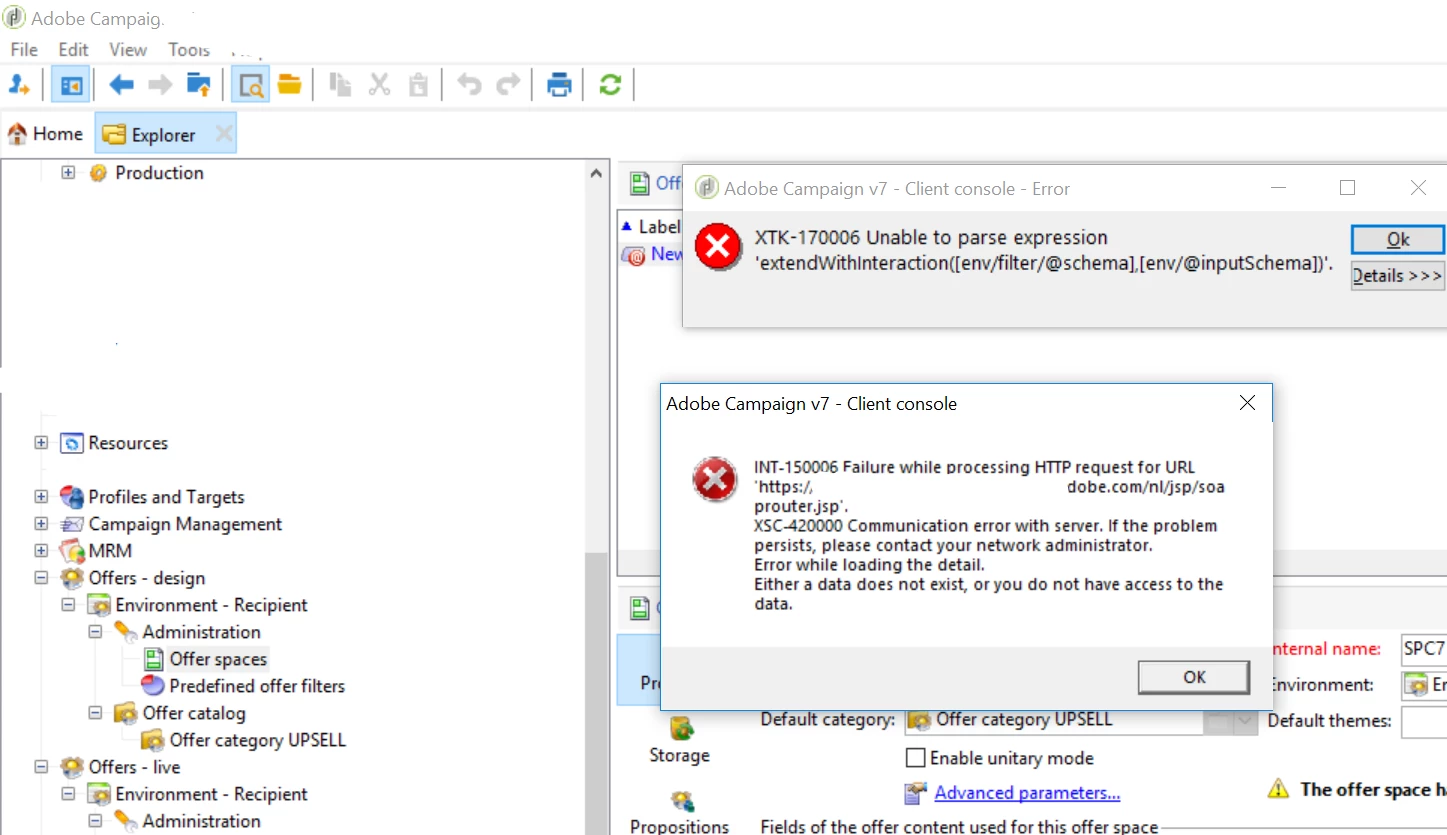Click the yellow open folder toolbar icon
The image size is (1447, 835).
(x=290, y=85)
